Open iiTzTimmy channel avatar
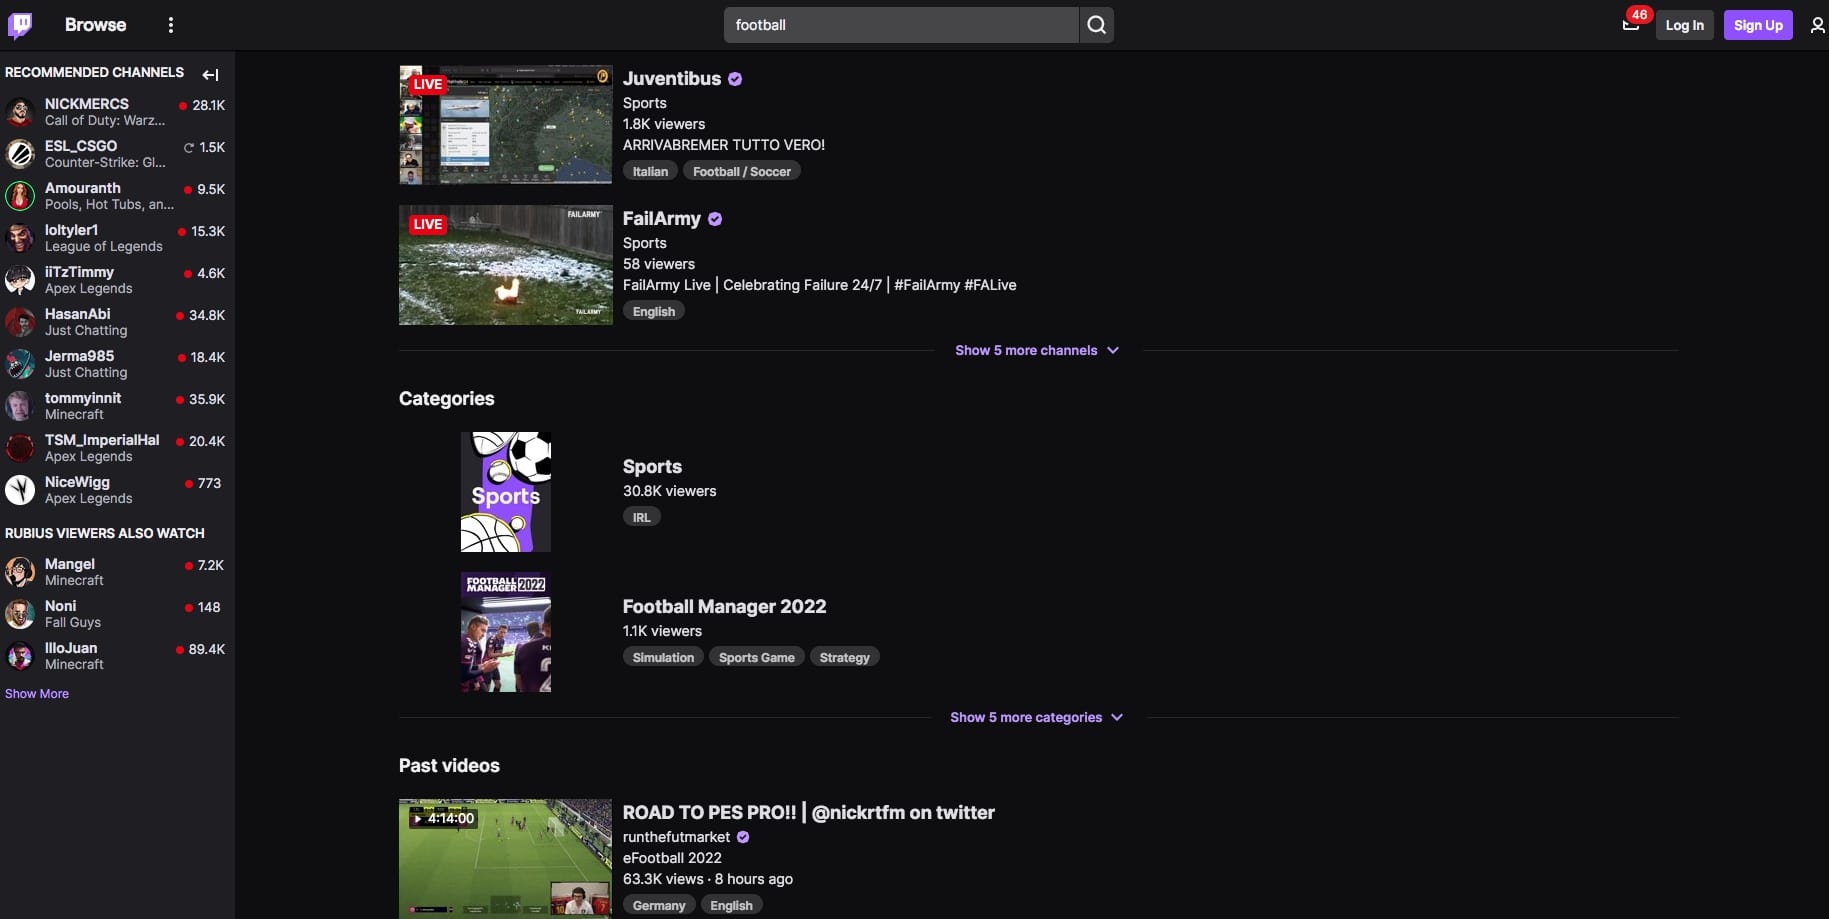1829x919 pixels. click(20, 280)
